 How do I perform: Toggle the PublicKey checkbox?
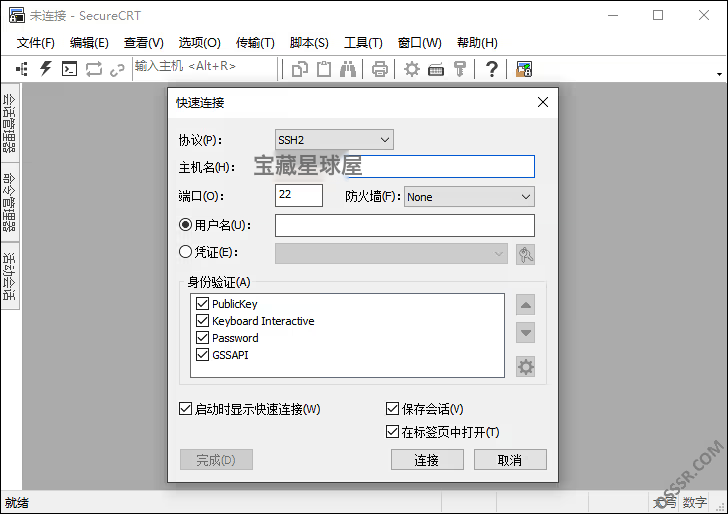coord(202,304)
